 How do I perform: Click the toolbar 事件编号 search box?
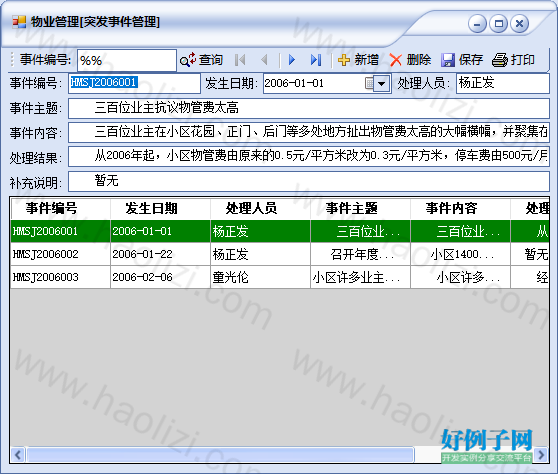tap(127, 60)
